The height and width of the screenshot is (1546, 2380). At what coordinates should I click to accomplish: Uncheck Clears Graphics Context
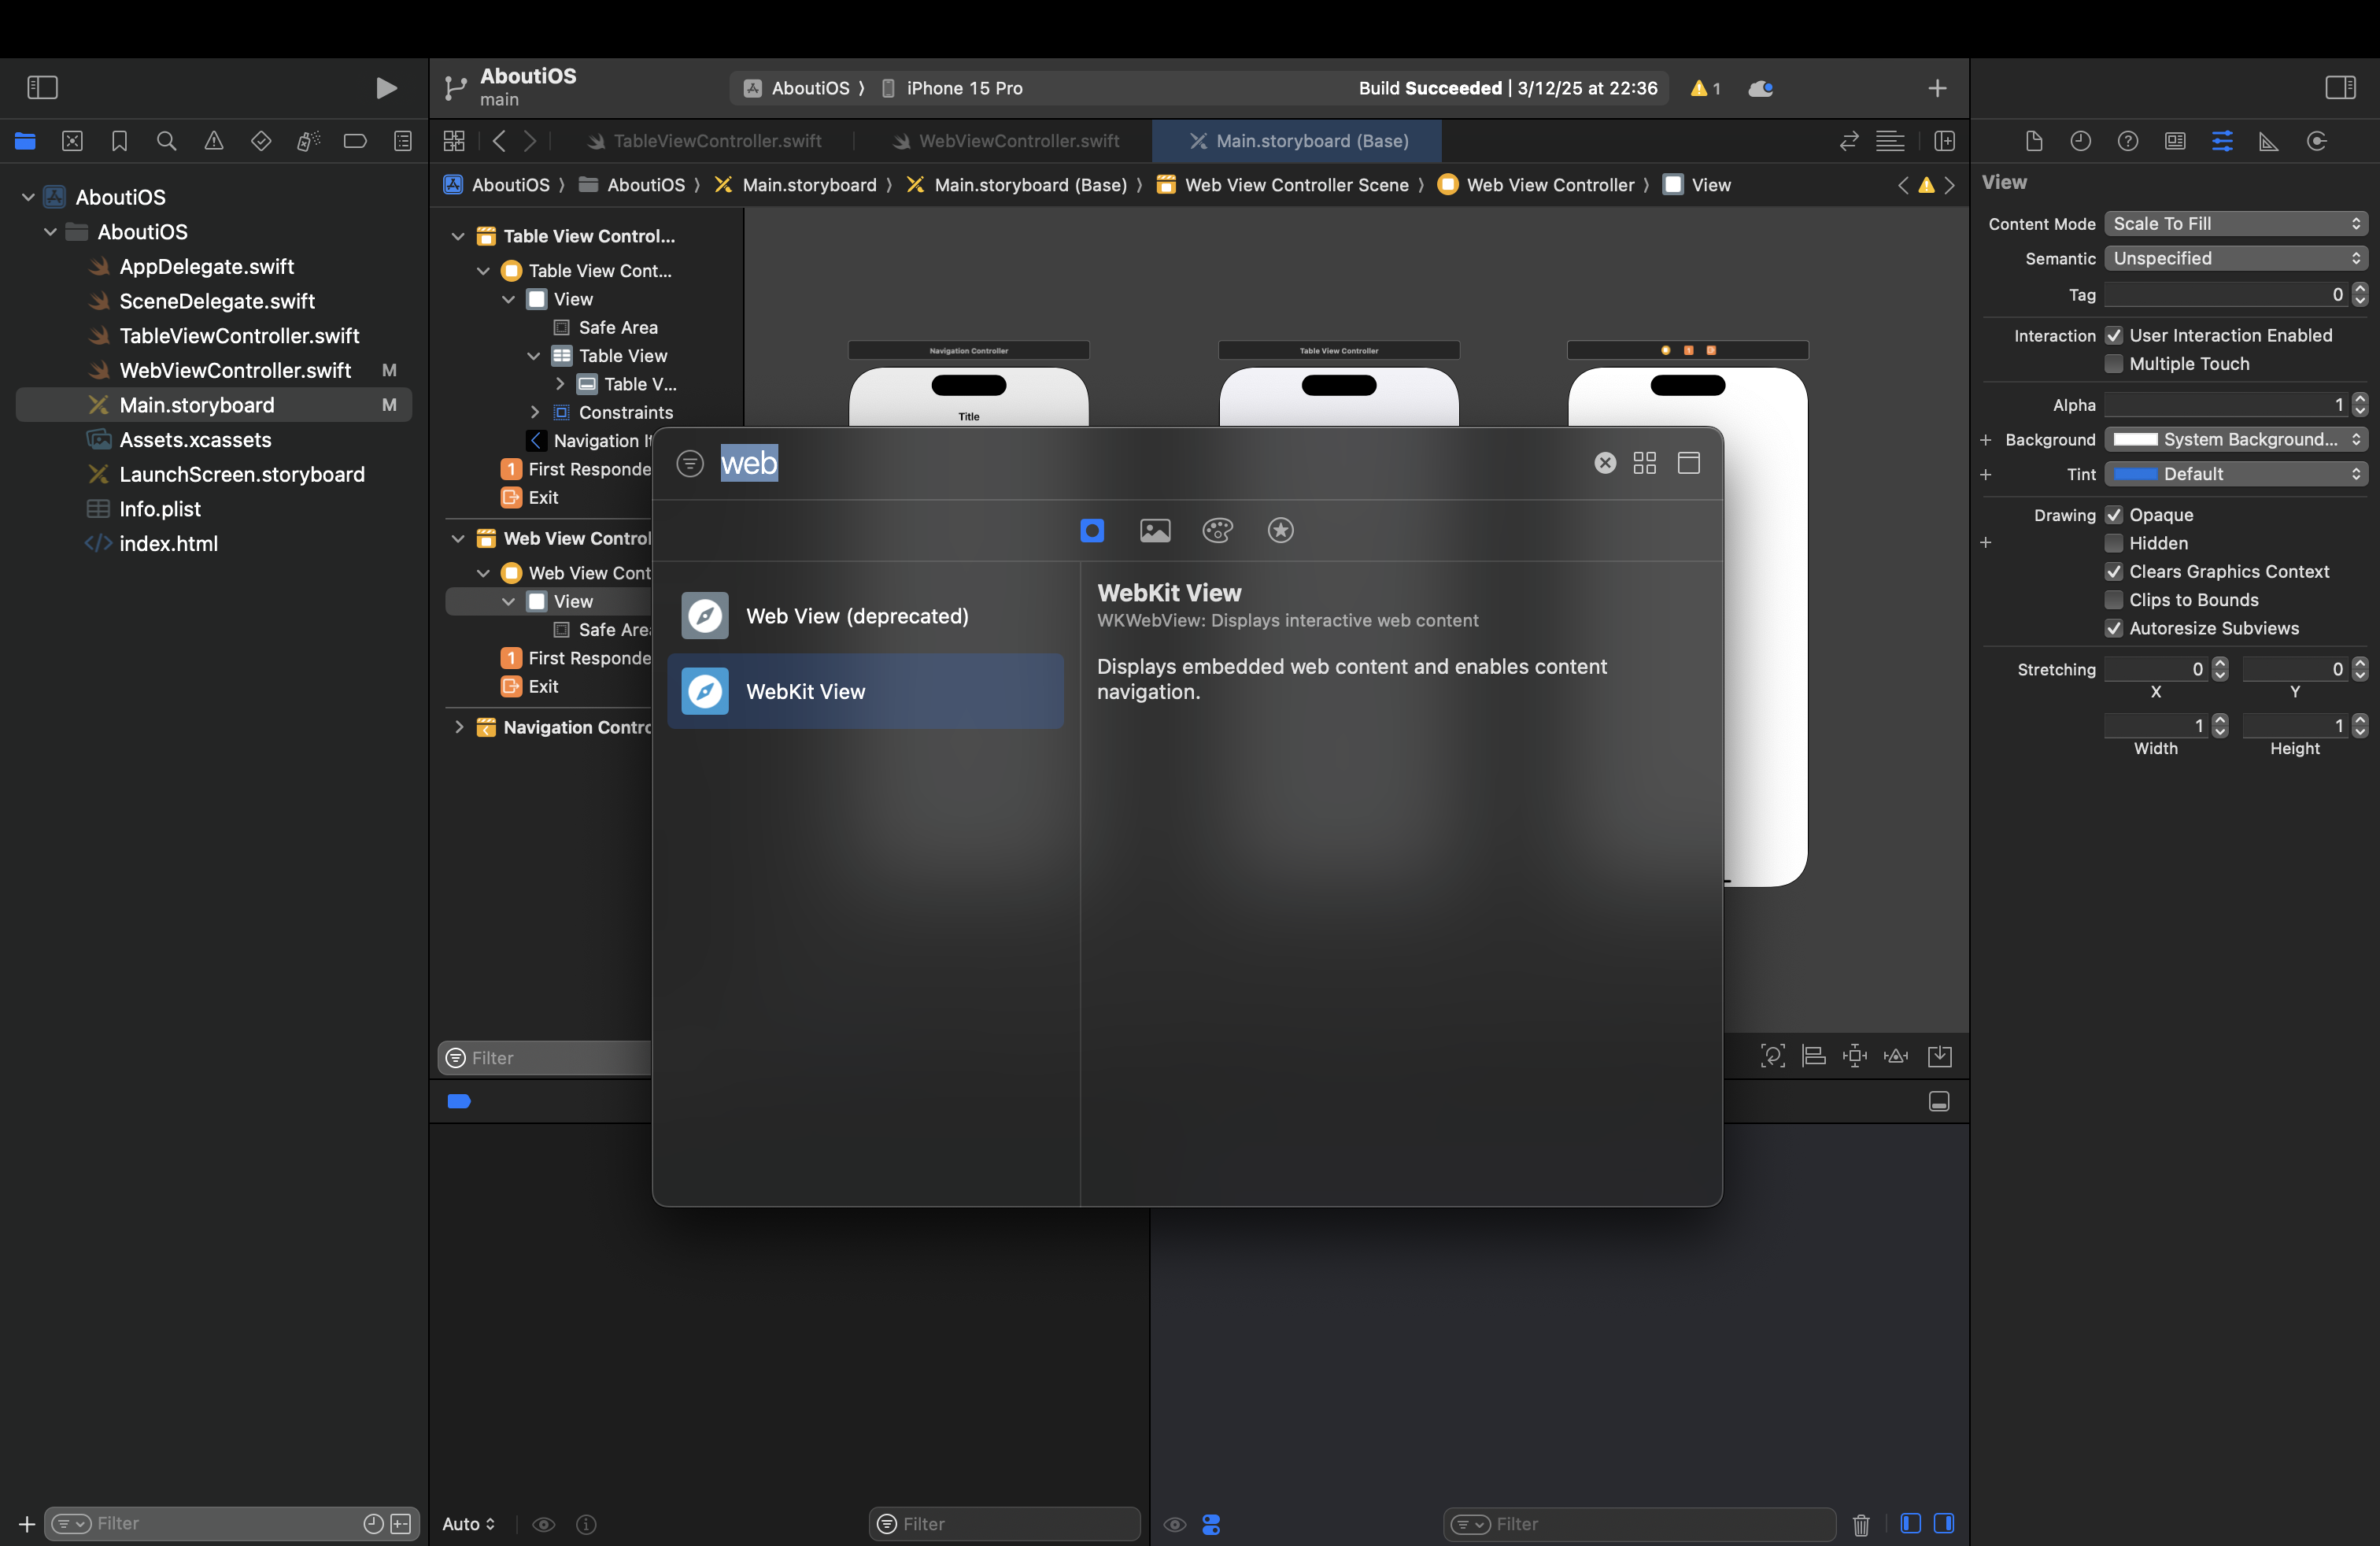pos(2114,571)
